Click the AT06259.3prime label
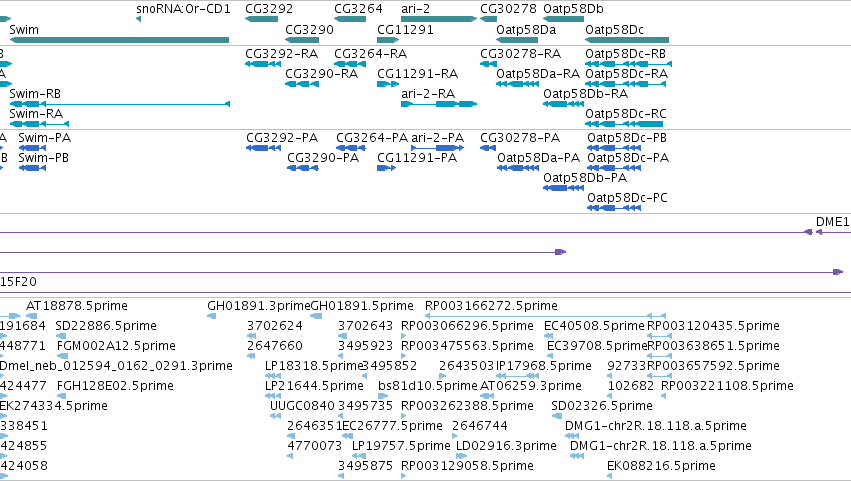The width and height of the screenshot is (851, 481). (531, 386)
